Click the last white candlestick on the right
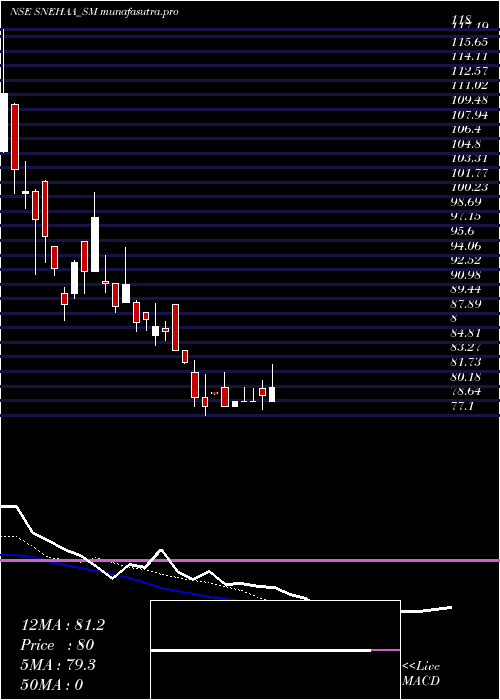Screen dimensions: 500x700 (271, 394)
